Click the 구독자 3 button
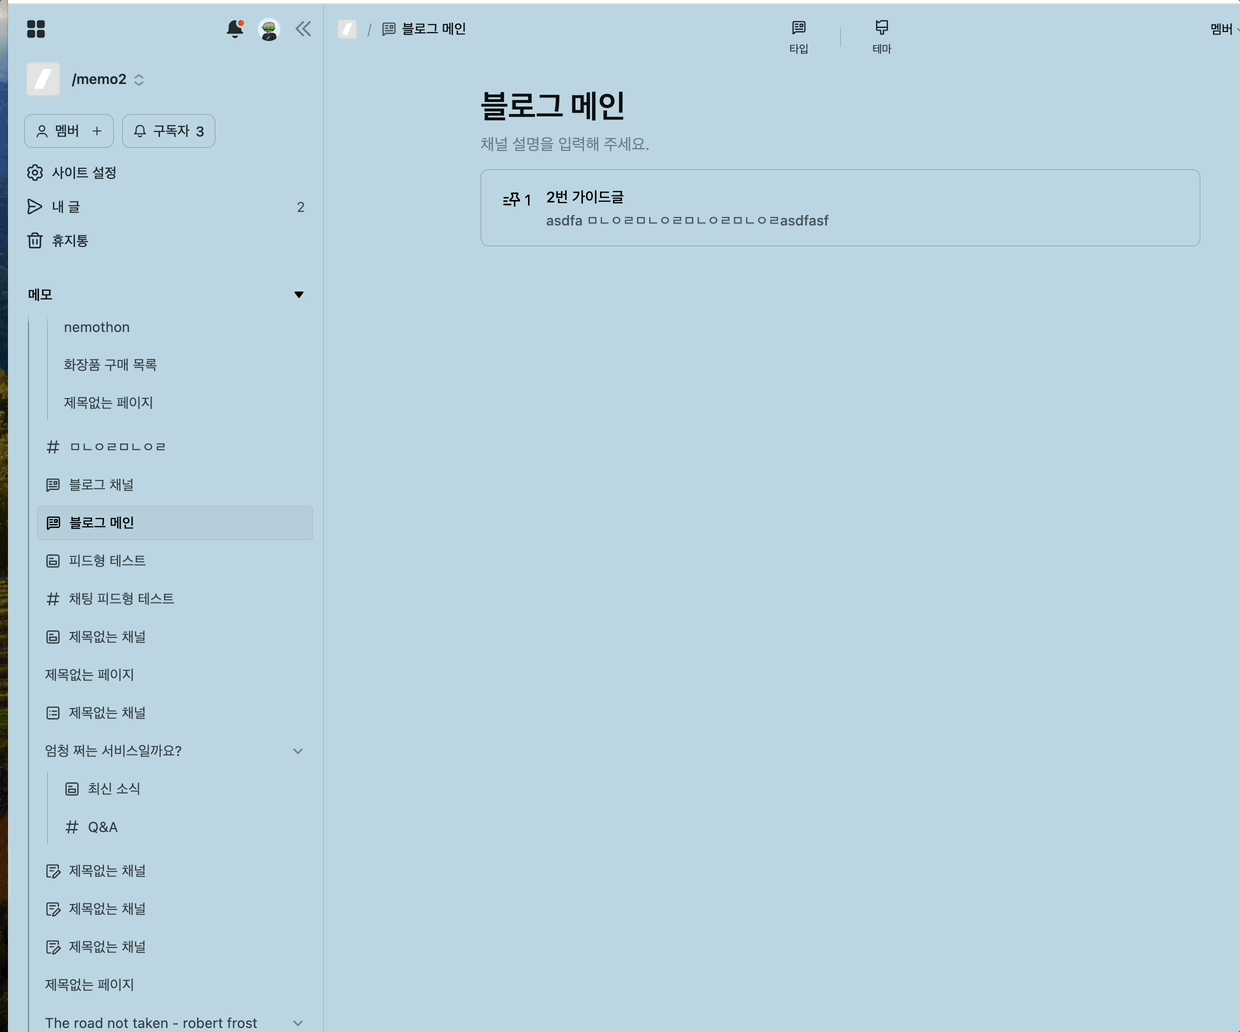The width and height of the screenshot is (1240, 1032). click(168, 131)
